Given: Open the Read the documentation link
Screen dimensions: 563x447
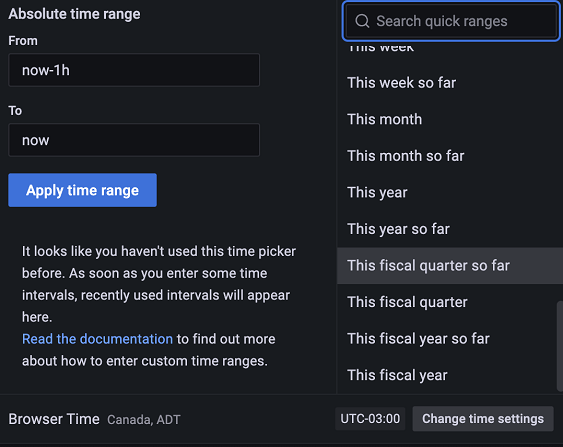Looking at the screenshot, I should pos(97,339).
